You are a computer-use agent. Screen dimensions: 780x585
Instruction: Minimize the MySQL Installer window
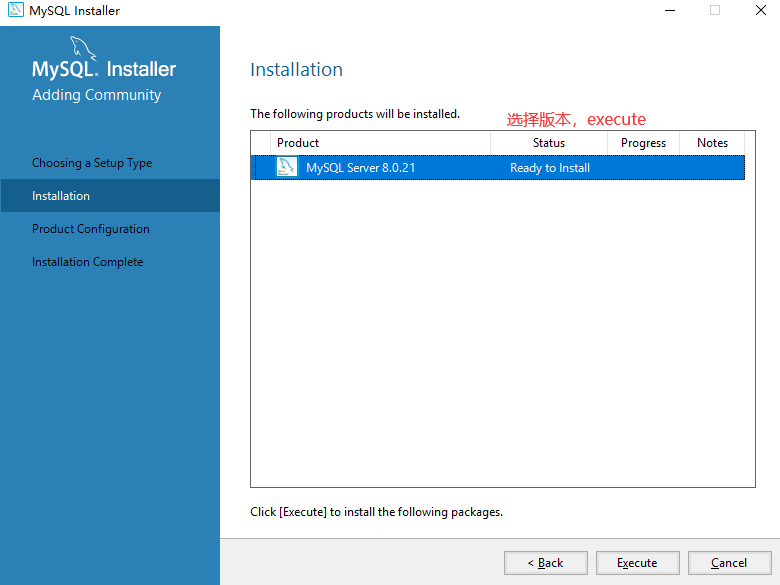670,10
